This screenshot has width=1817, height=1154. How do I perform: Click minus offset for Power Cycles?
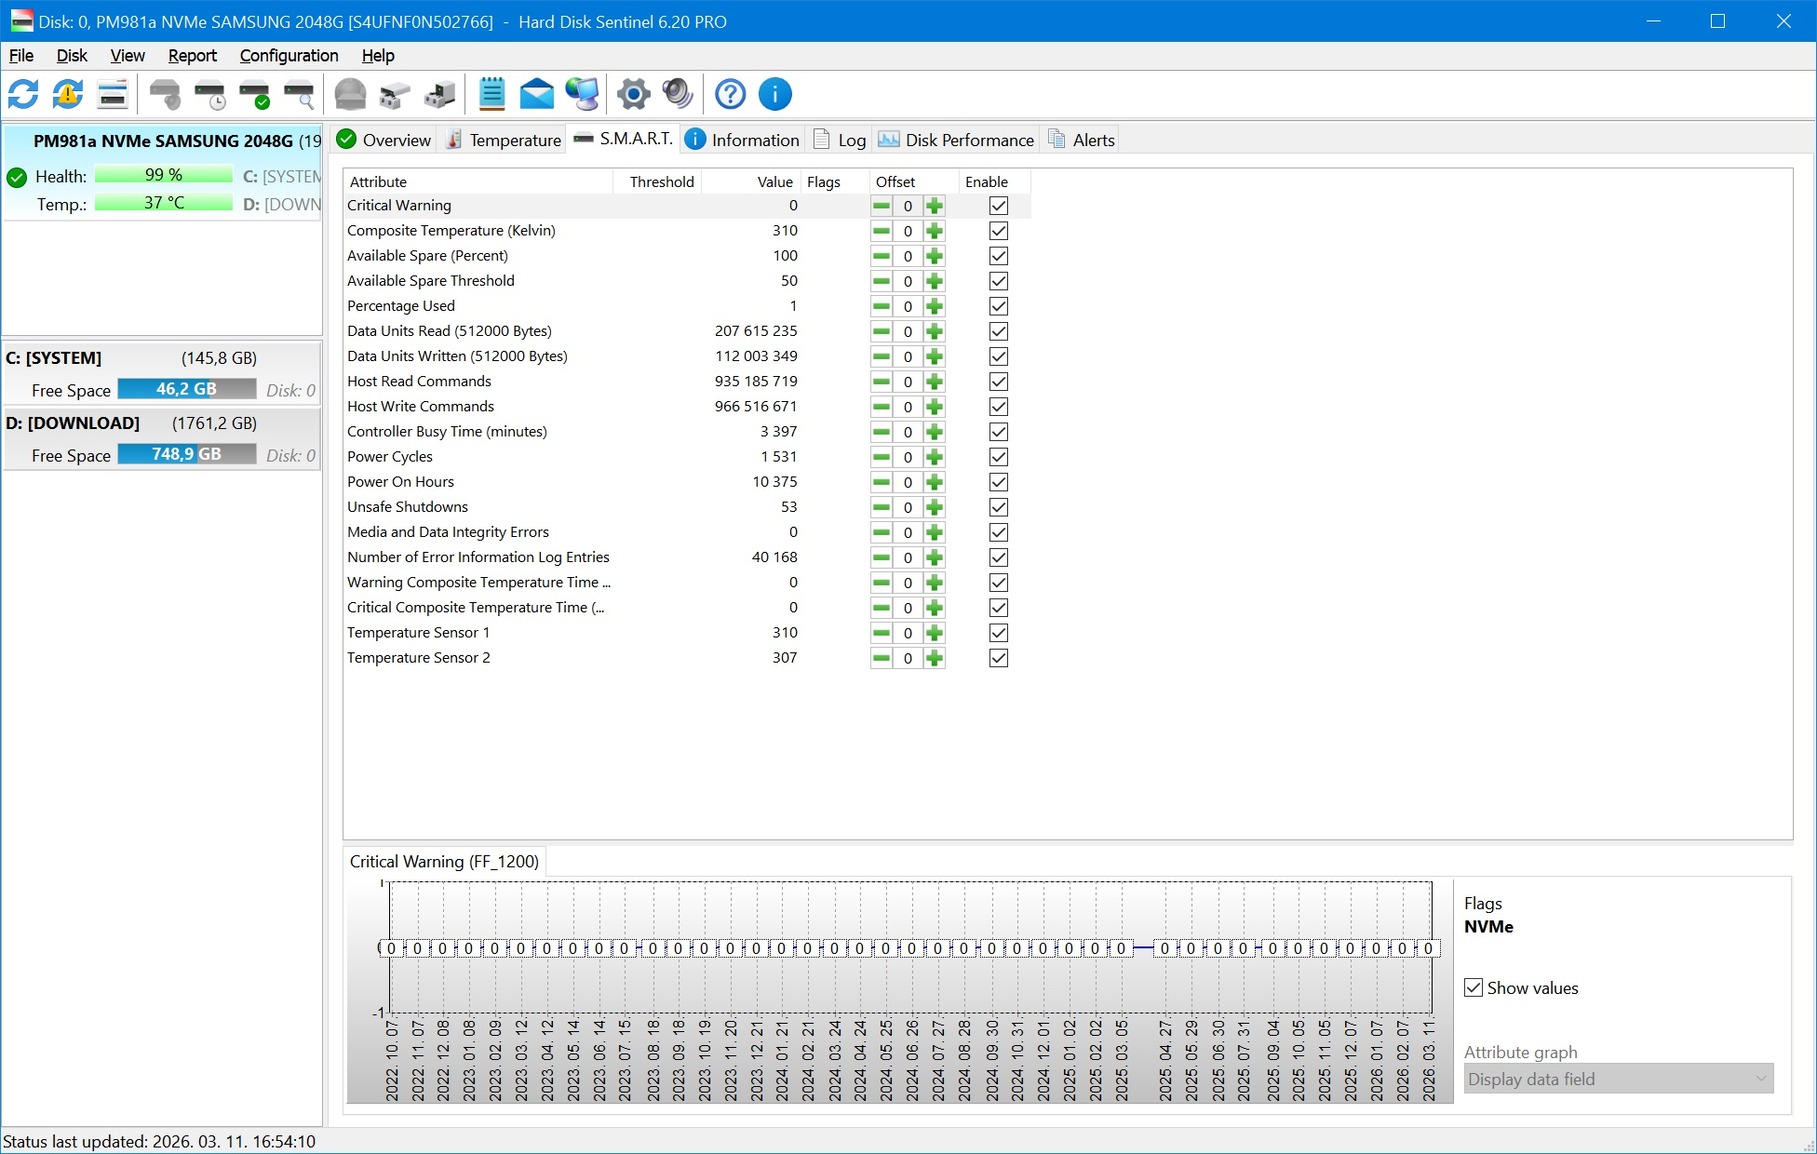881,457
